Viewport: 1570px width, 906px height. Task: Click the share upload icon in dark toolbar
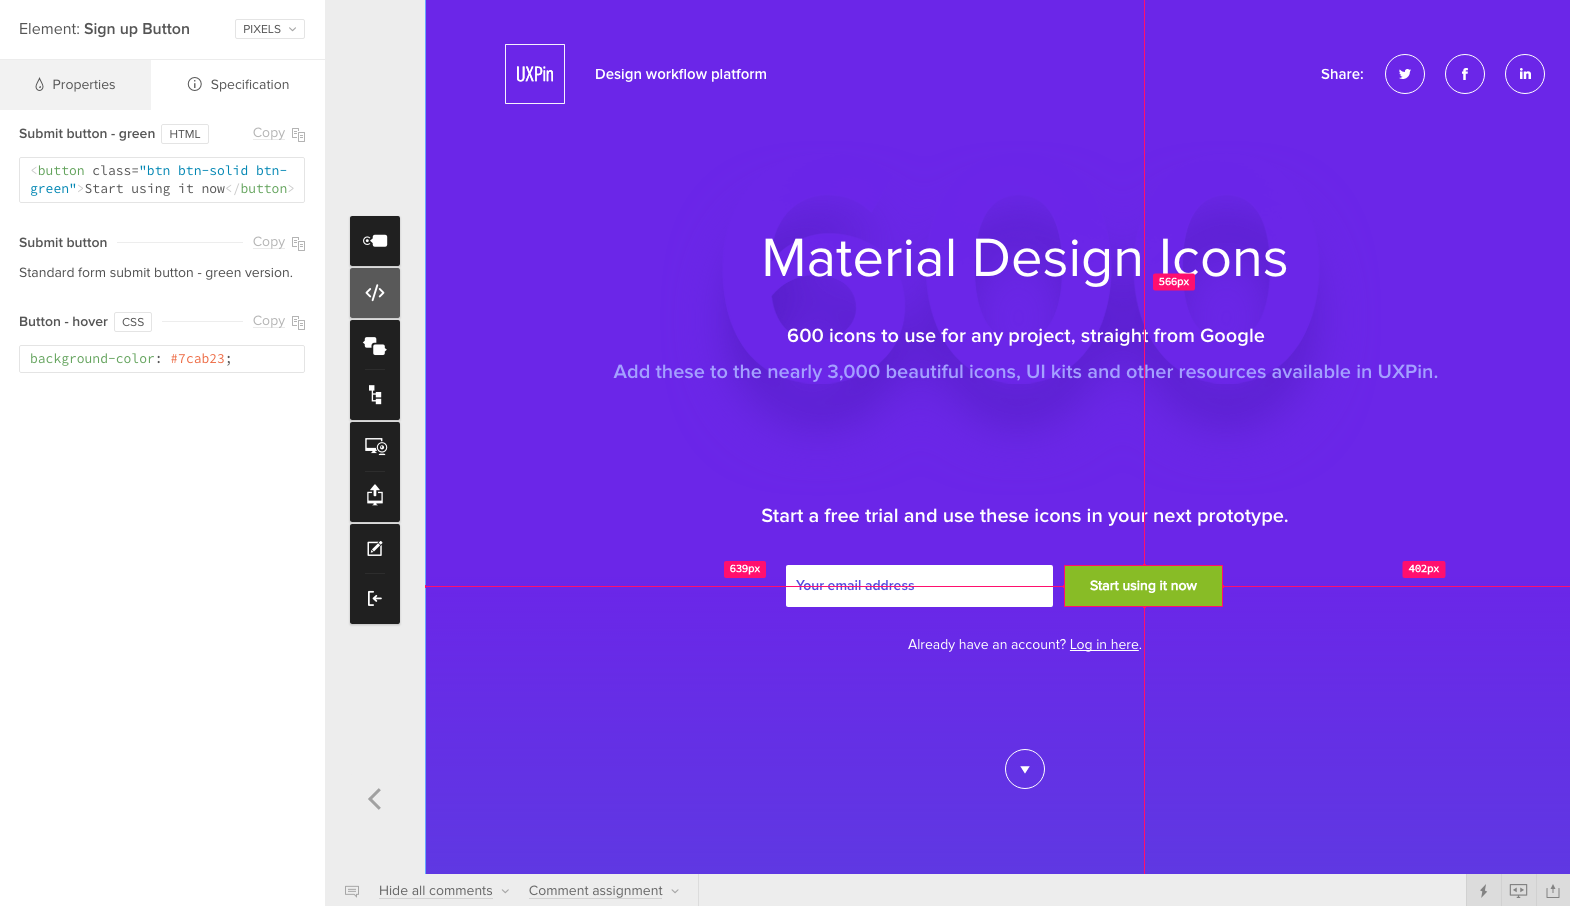click(375, 496)
